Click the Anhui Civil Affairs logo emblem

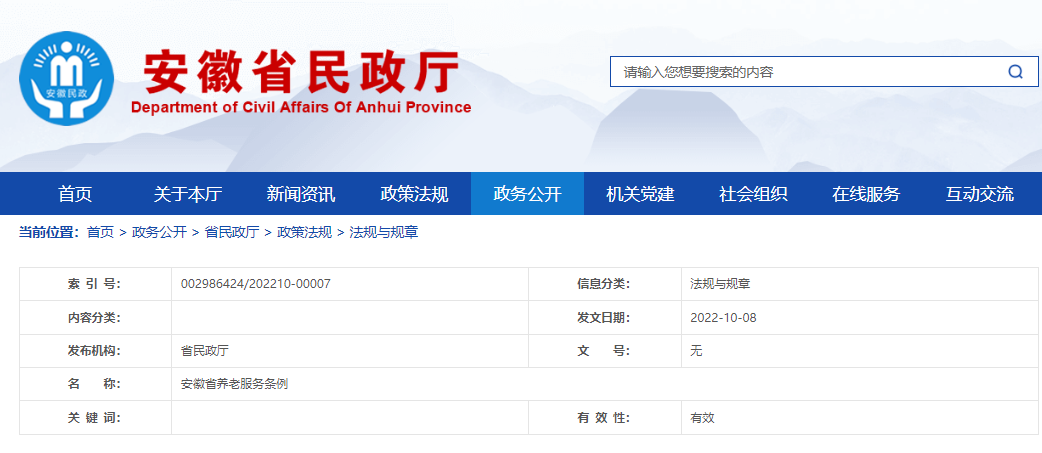tap(68, 79)
